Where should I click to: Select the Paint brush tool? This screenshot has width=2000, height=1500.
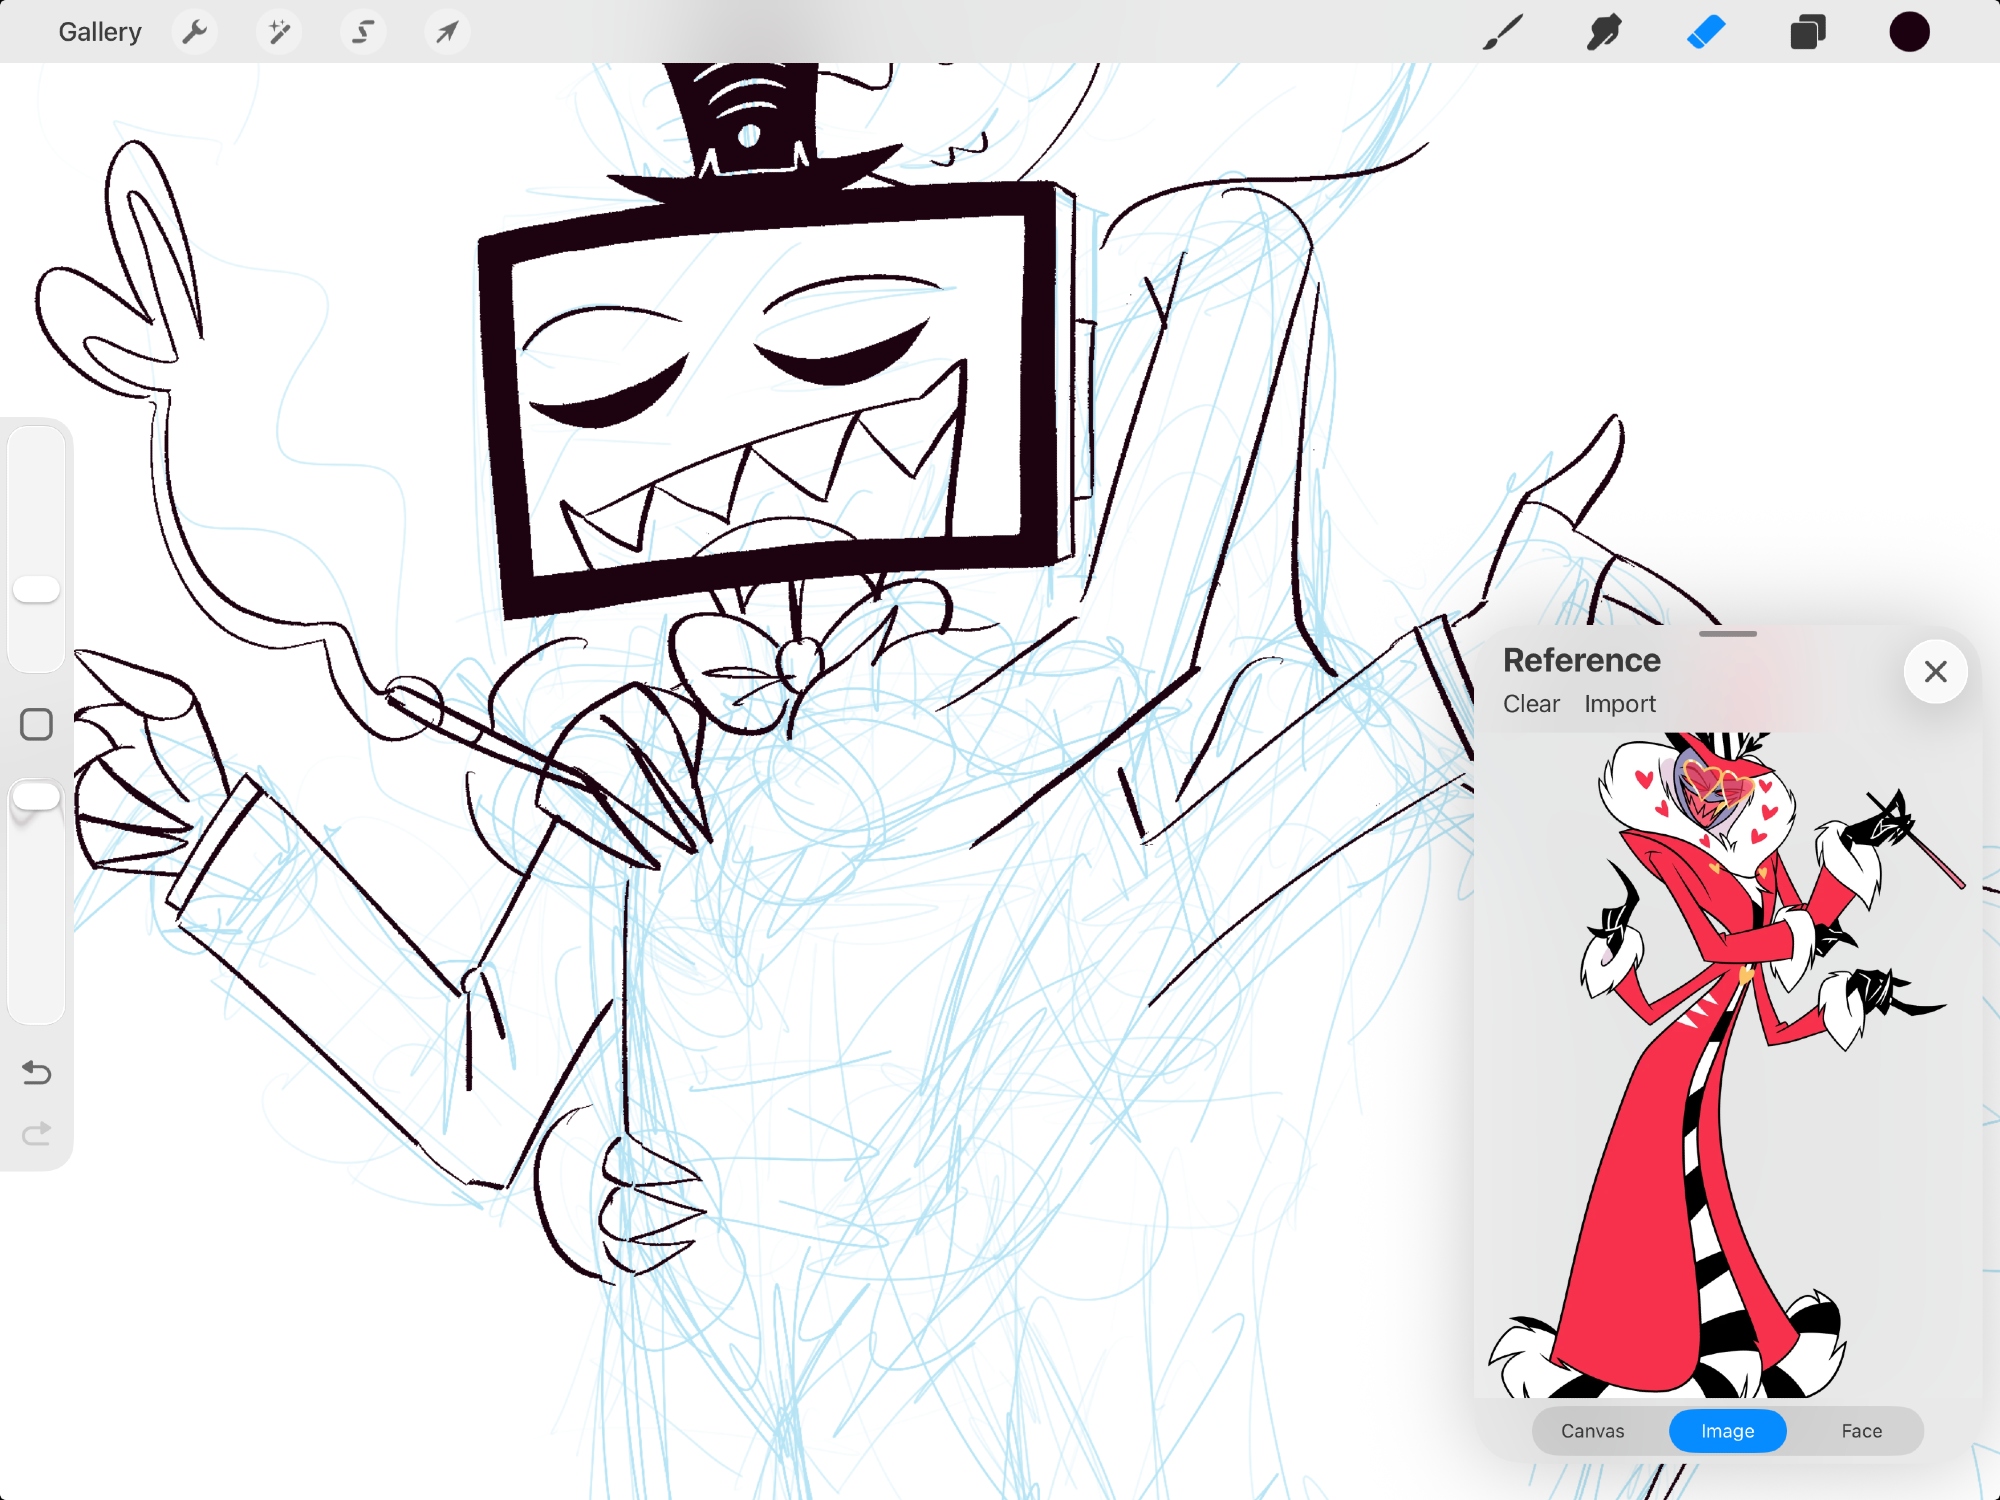tap(1502, 32)
